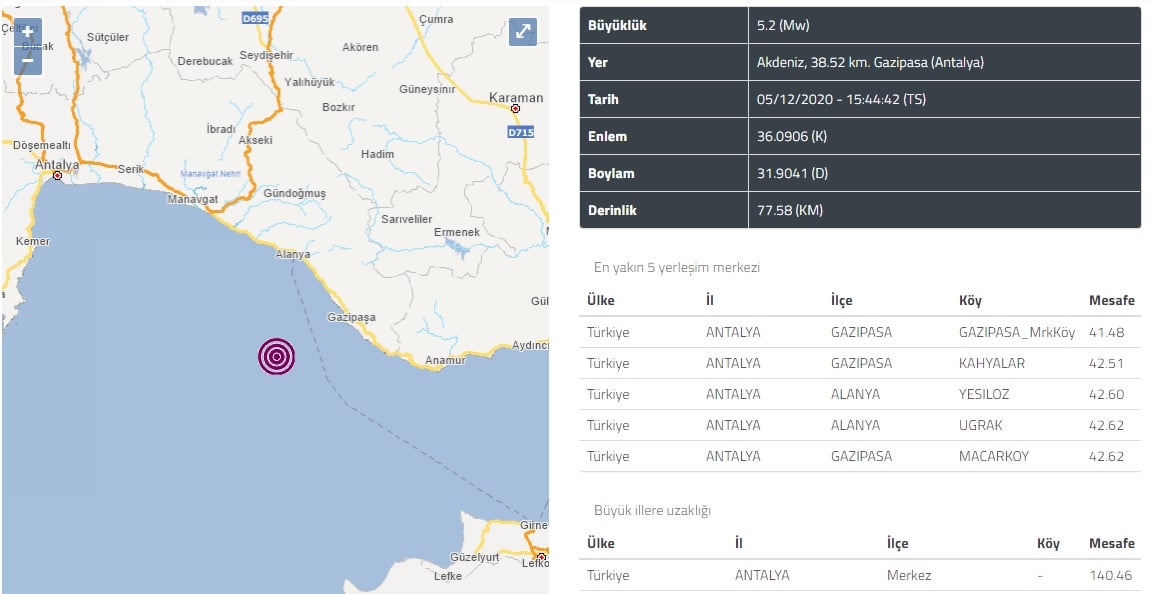Click the D695 road shield

pyautogui.click(x=255, y=18)
